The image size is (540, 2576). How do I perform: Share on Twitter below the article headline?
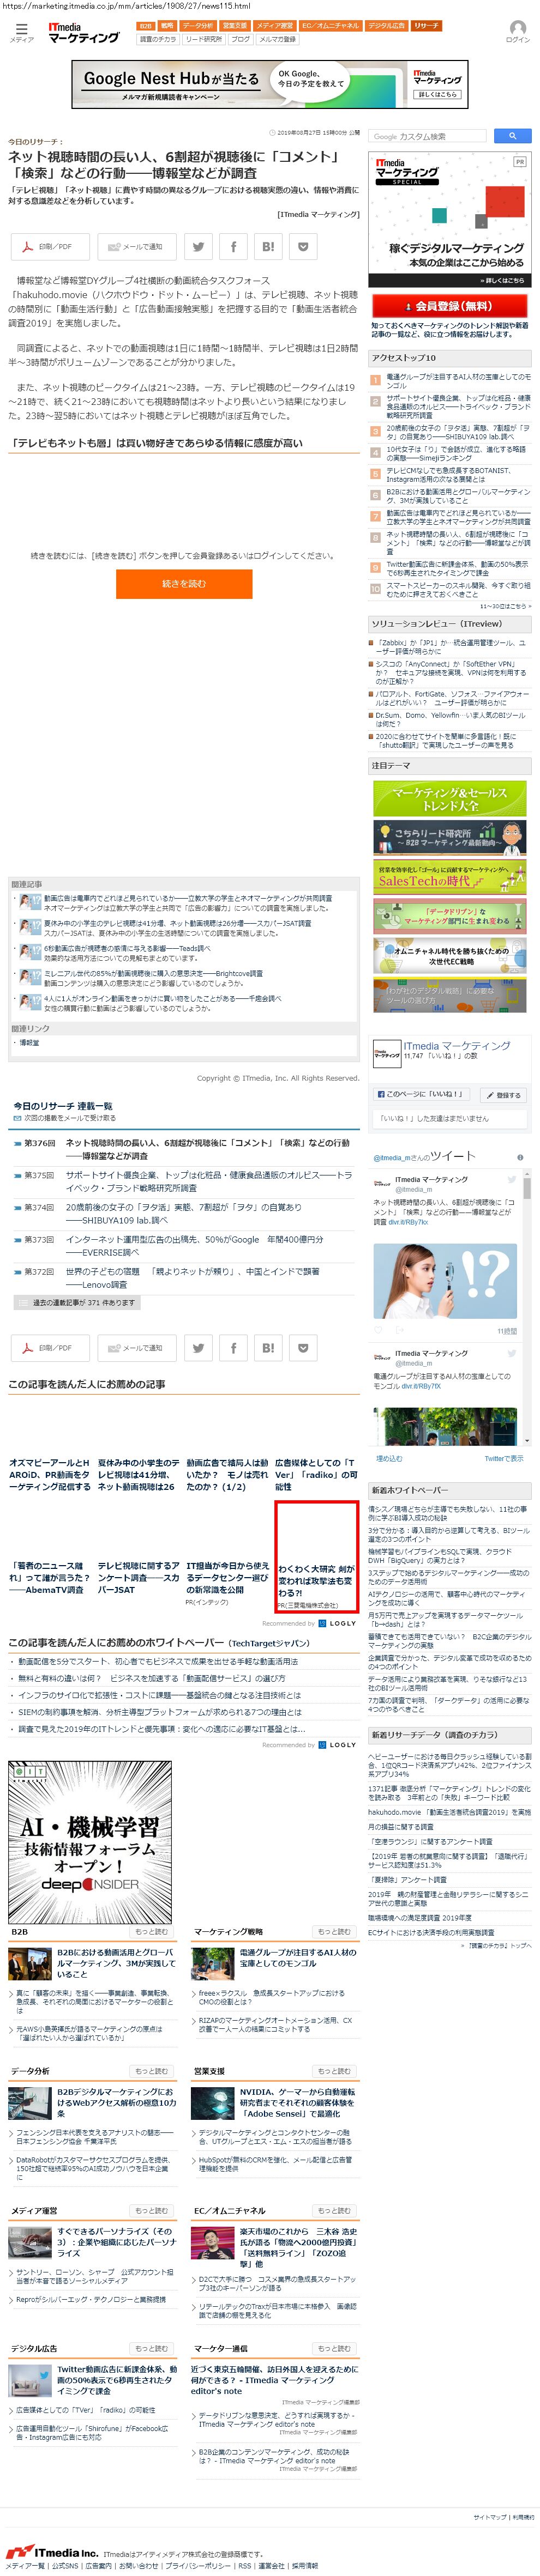tap(198, 246)
